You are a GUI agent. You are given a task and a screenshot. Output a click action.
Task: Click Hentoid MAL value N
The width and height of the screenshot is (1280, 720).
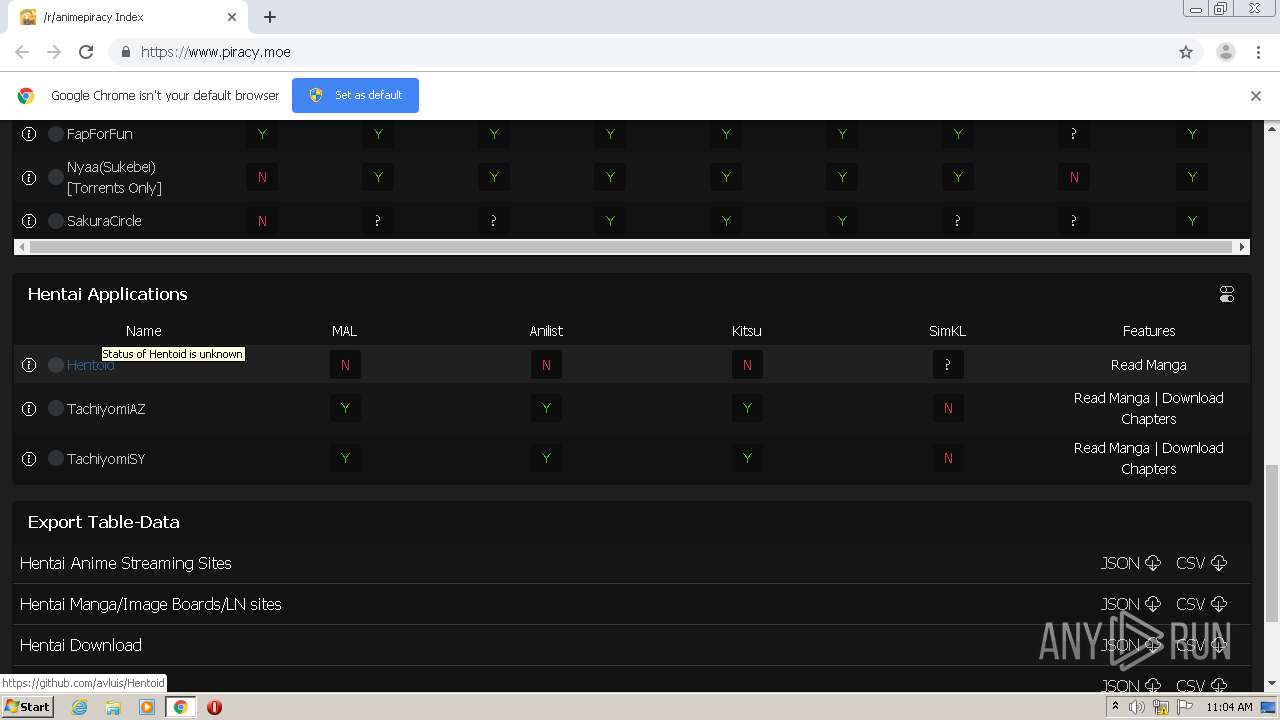pos(345,365)
